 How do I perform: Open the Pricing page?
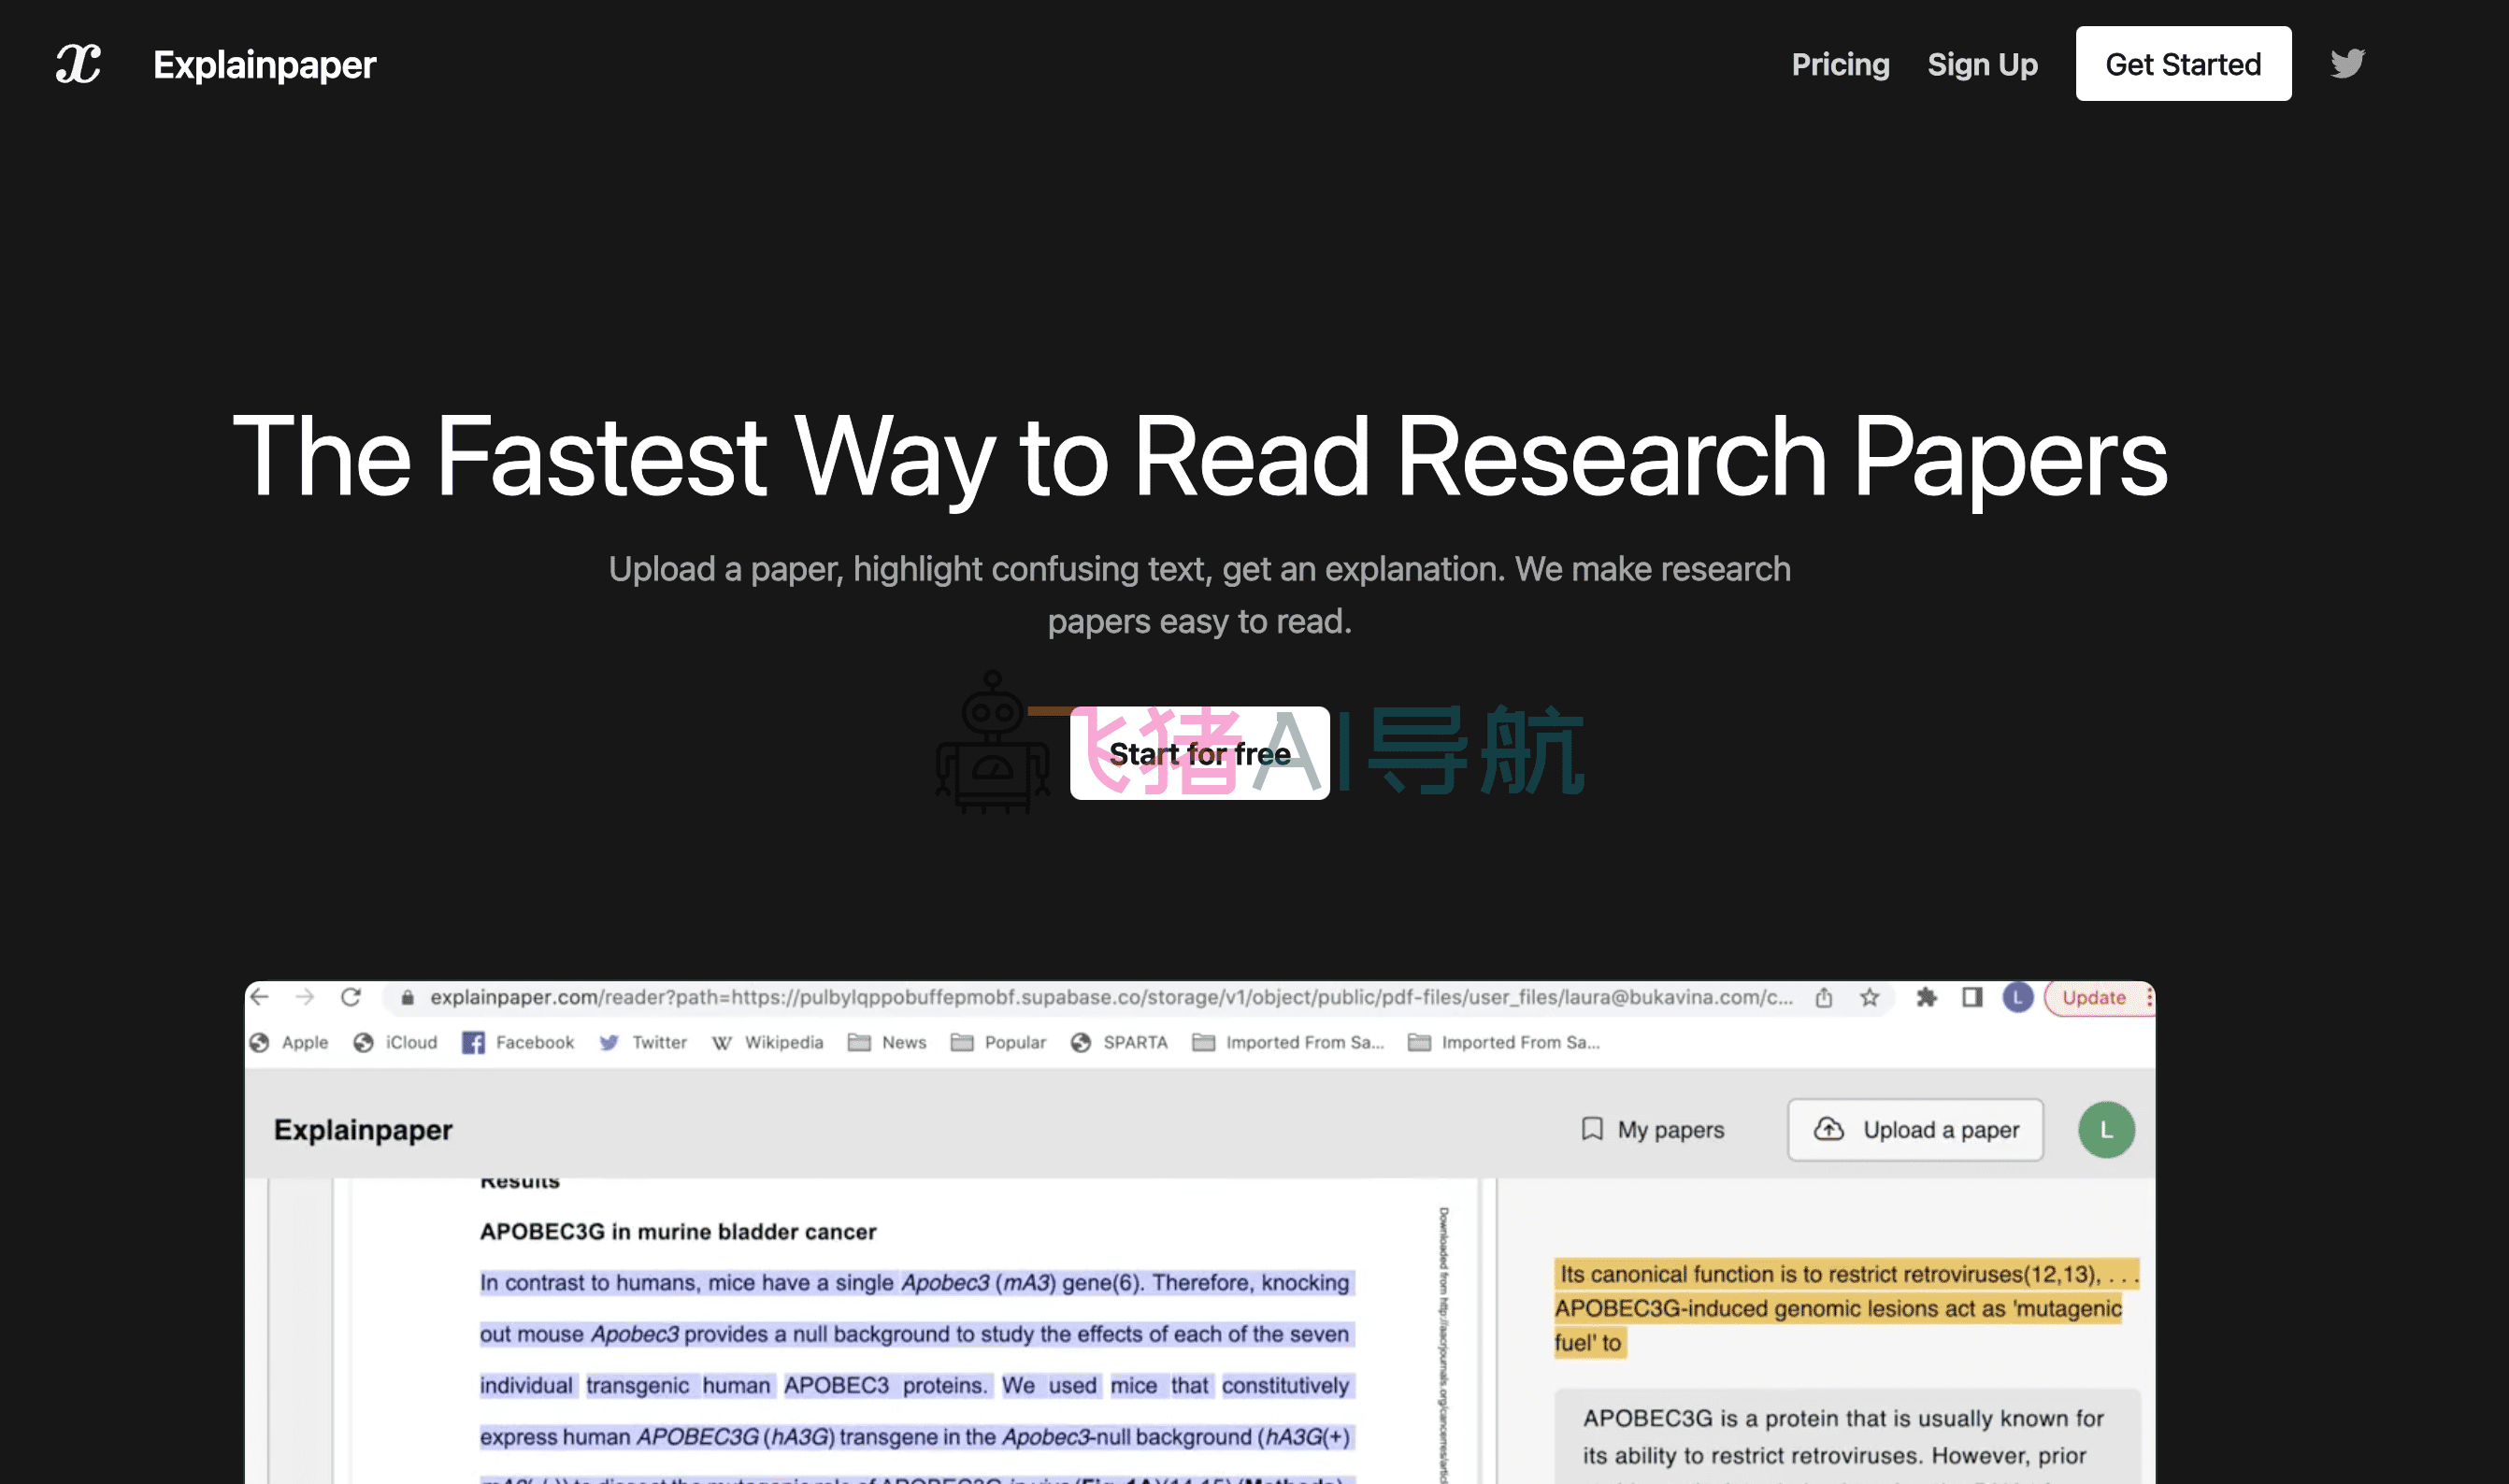1840,64
